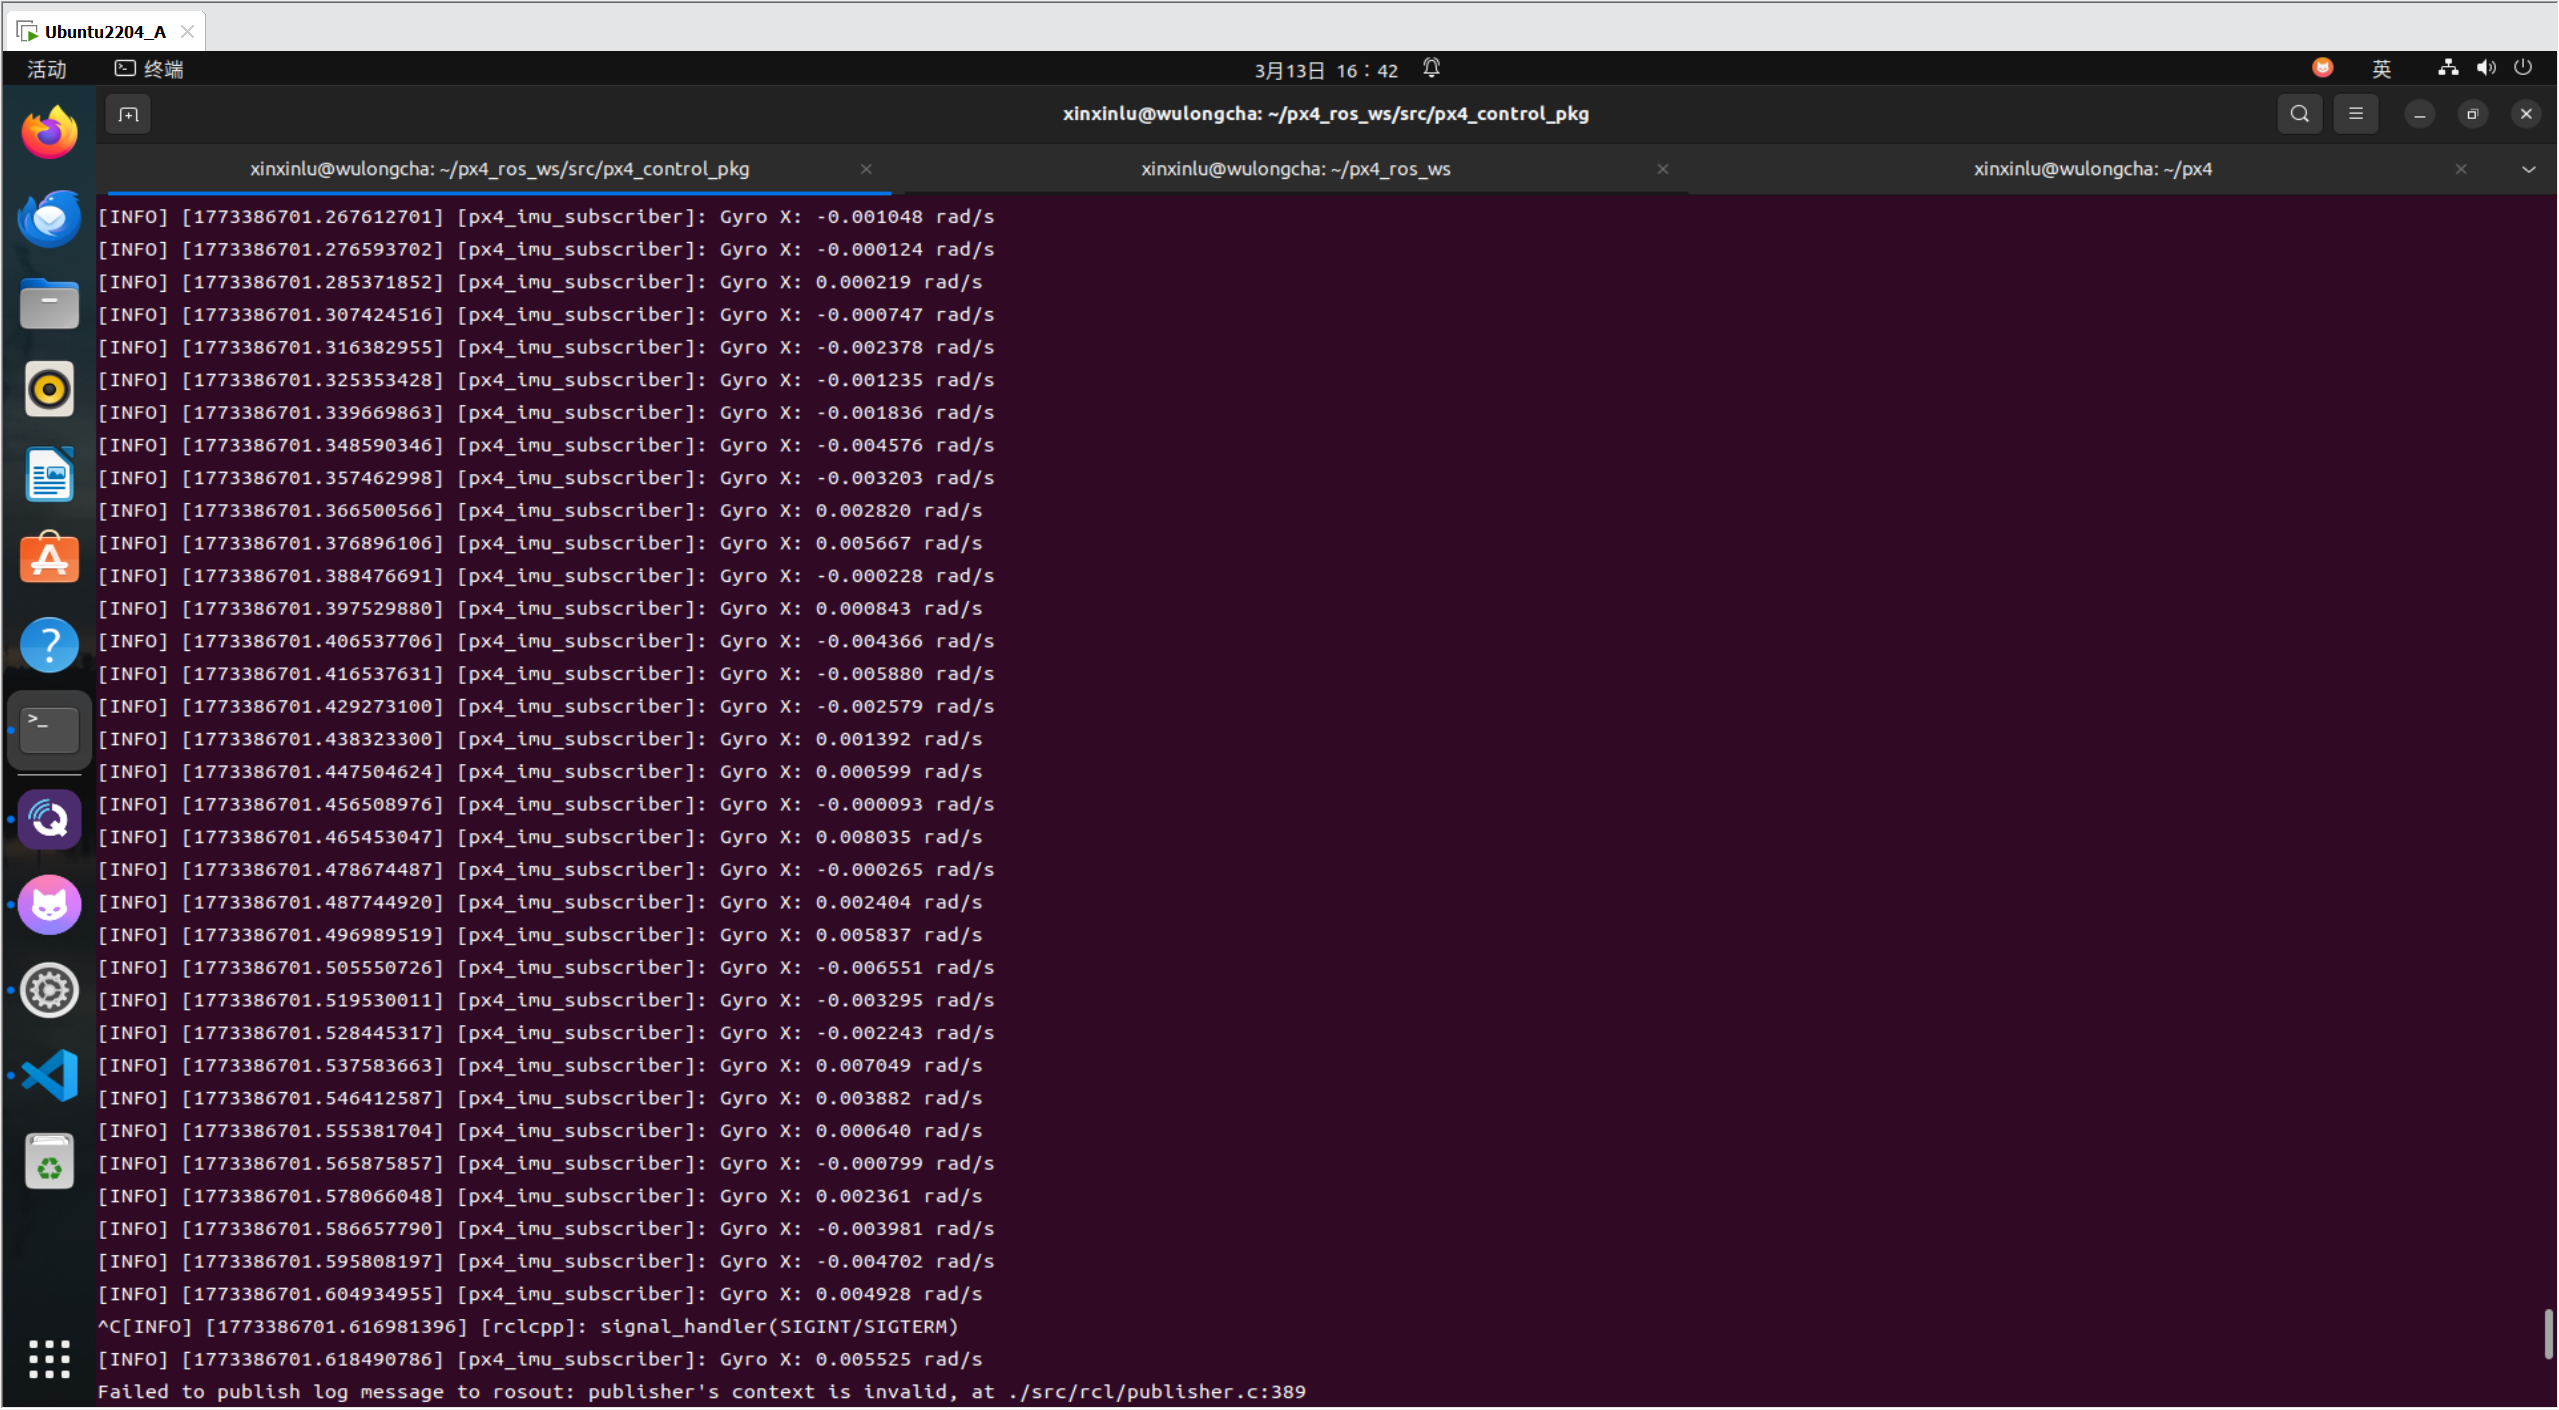Open Thunderbird mail from dock
Viewport: 2559px width, 1410px height.
pyautogui.click(x=49, y=218)
